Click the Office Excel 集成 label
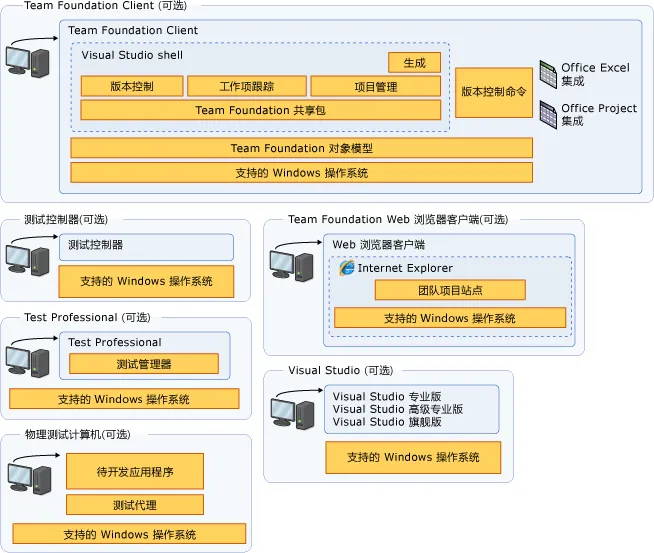This screenshot has height=553, width=654. [x=595, y=74]
